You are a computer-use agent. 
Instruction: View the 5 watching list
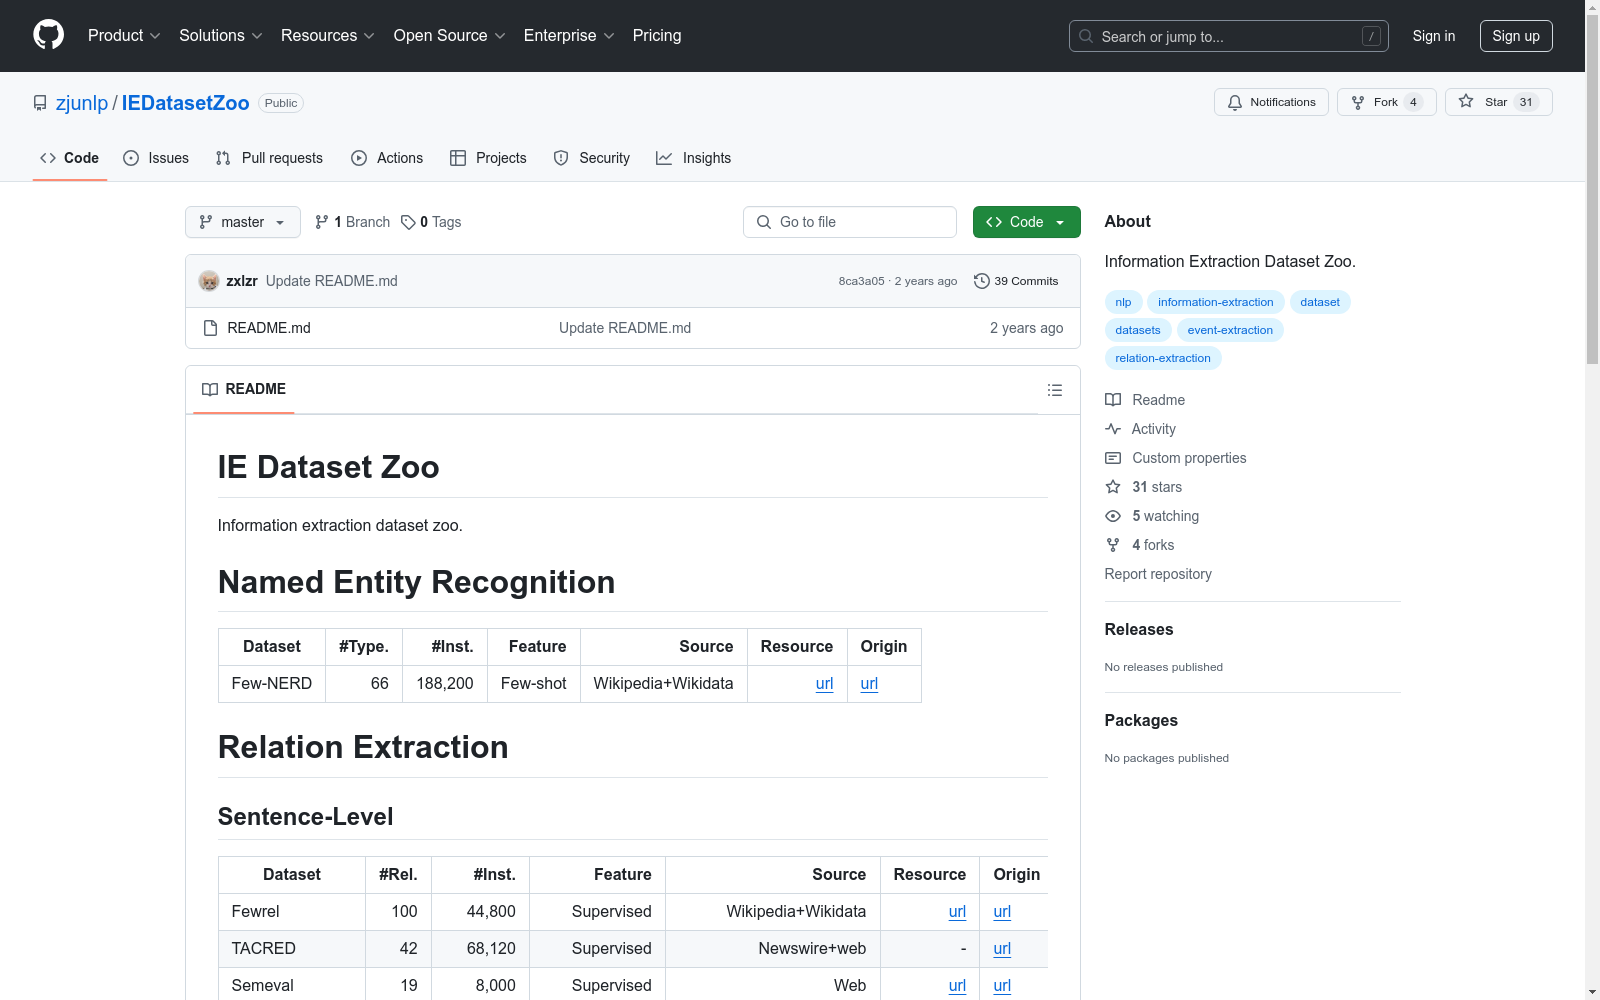tap(1152, 516)
